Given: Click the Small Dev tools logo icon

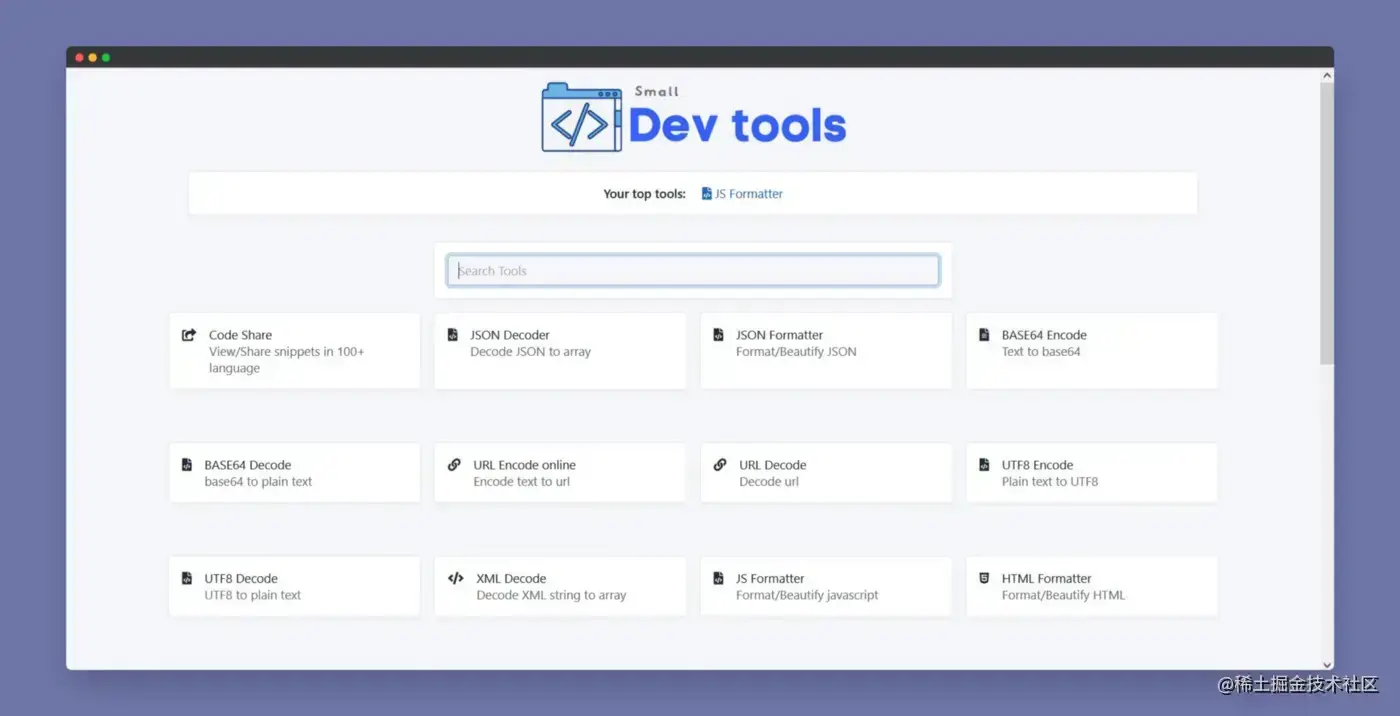Looking at the screenshot, I should (581, 117).
